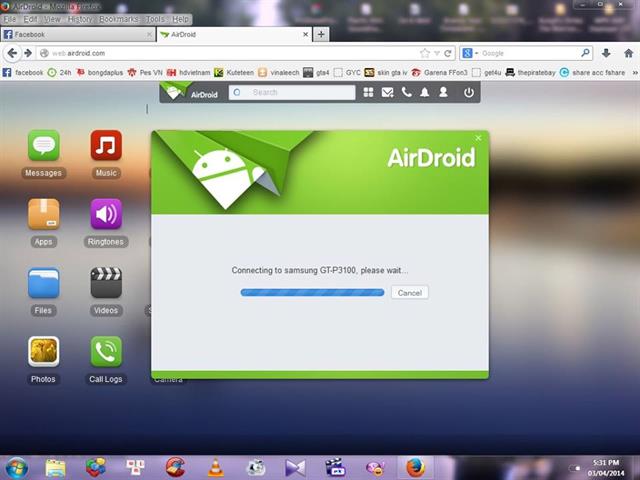Viewport: 640px width, 480px height.
Task: Close the AirDroid tab
Action: pos(305,35)
